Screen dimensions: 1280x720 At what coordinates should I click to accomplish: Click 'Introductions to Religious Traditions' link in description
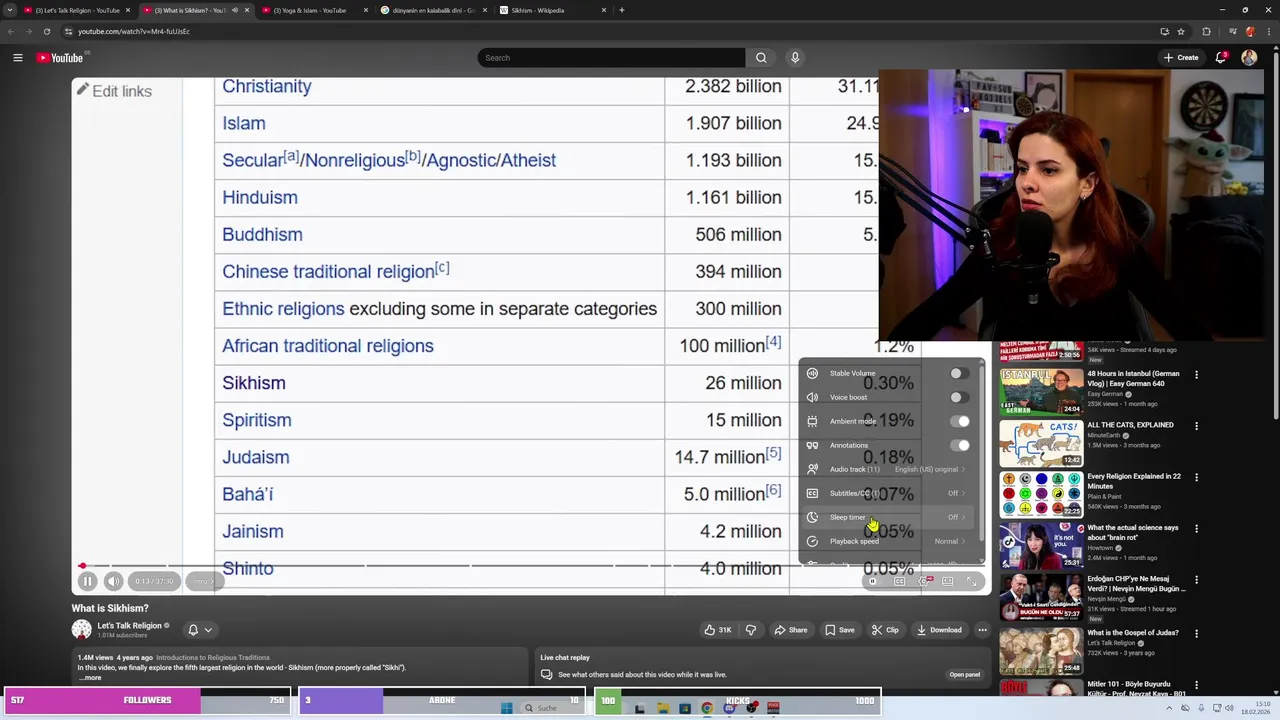click(212, 658)
